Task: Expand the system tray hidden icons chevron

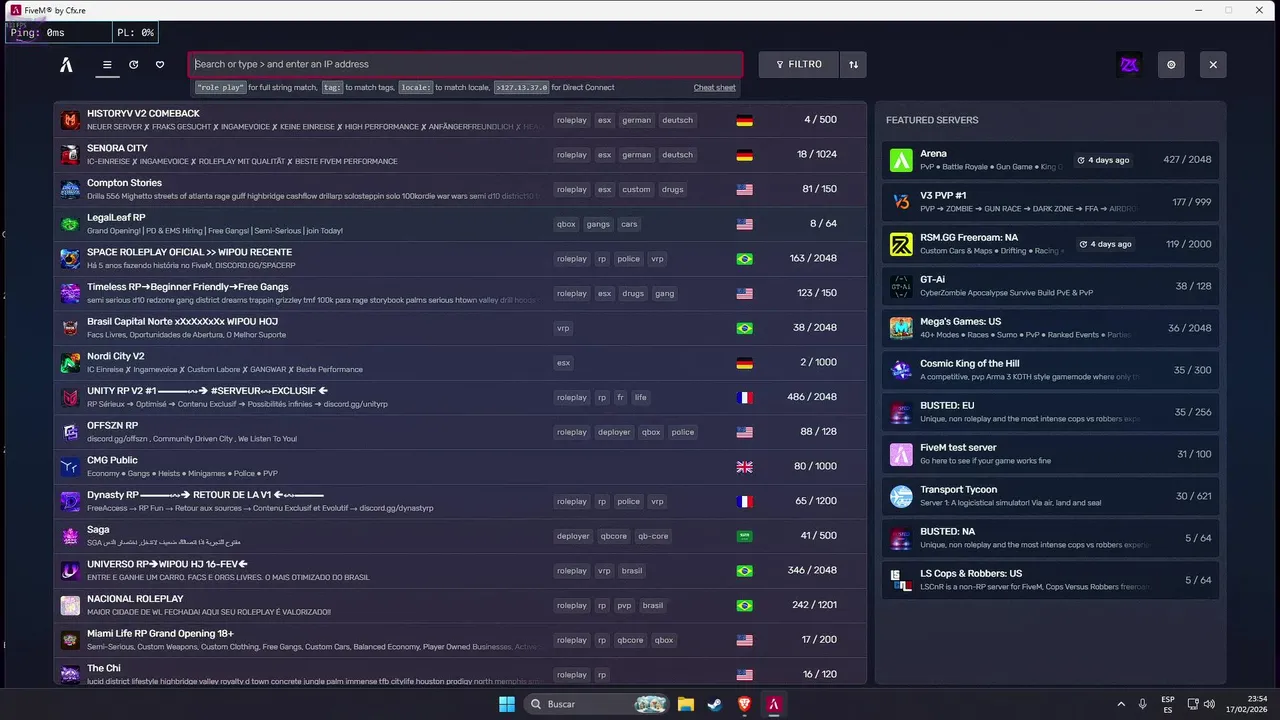Action: 1121,704
